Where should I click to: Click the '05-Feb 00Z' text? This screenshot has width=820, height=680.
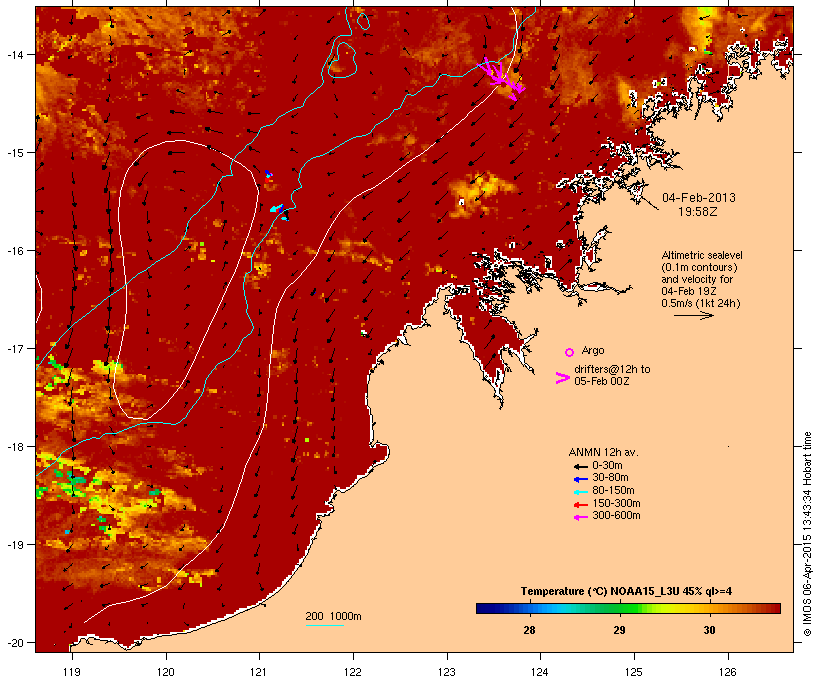tap(602, 381)
